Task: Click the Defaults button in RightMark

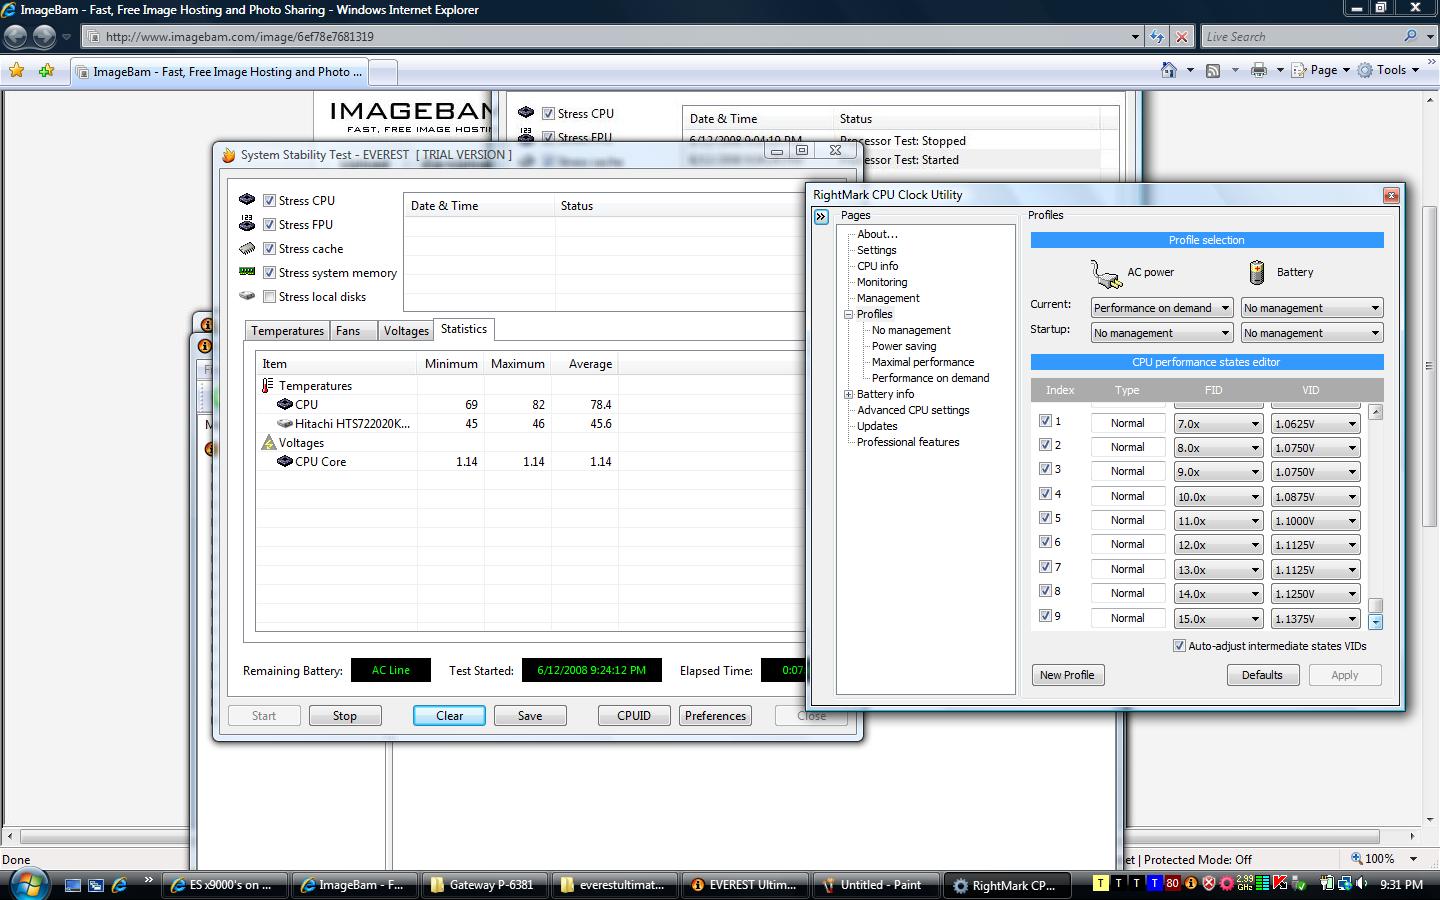Action: 1262,675
